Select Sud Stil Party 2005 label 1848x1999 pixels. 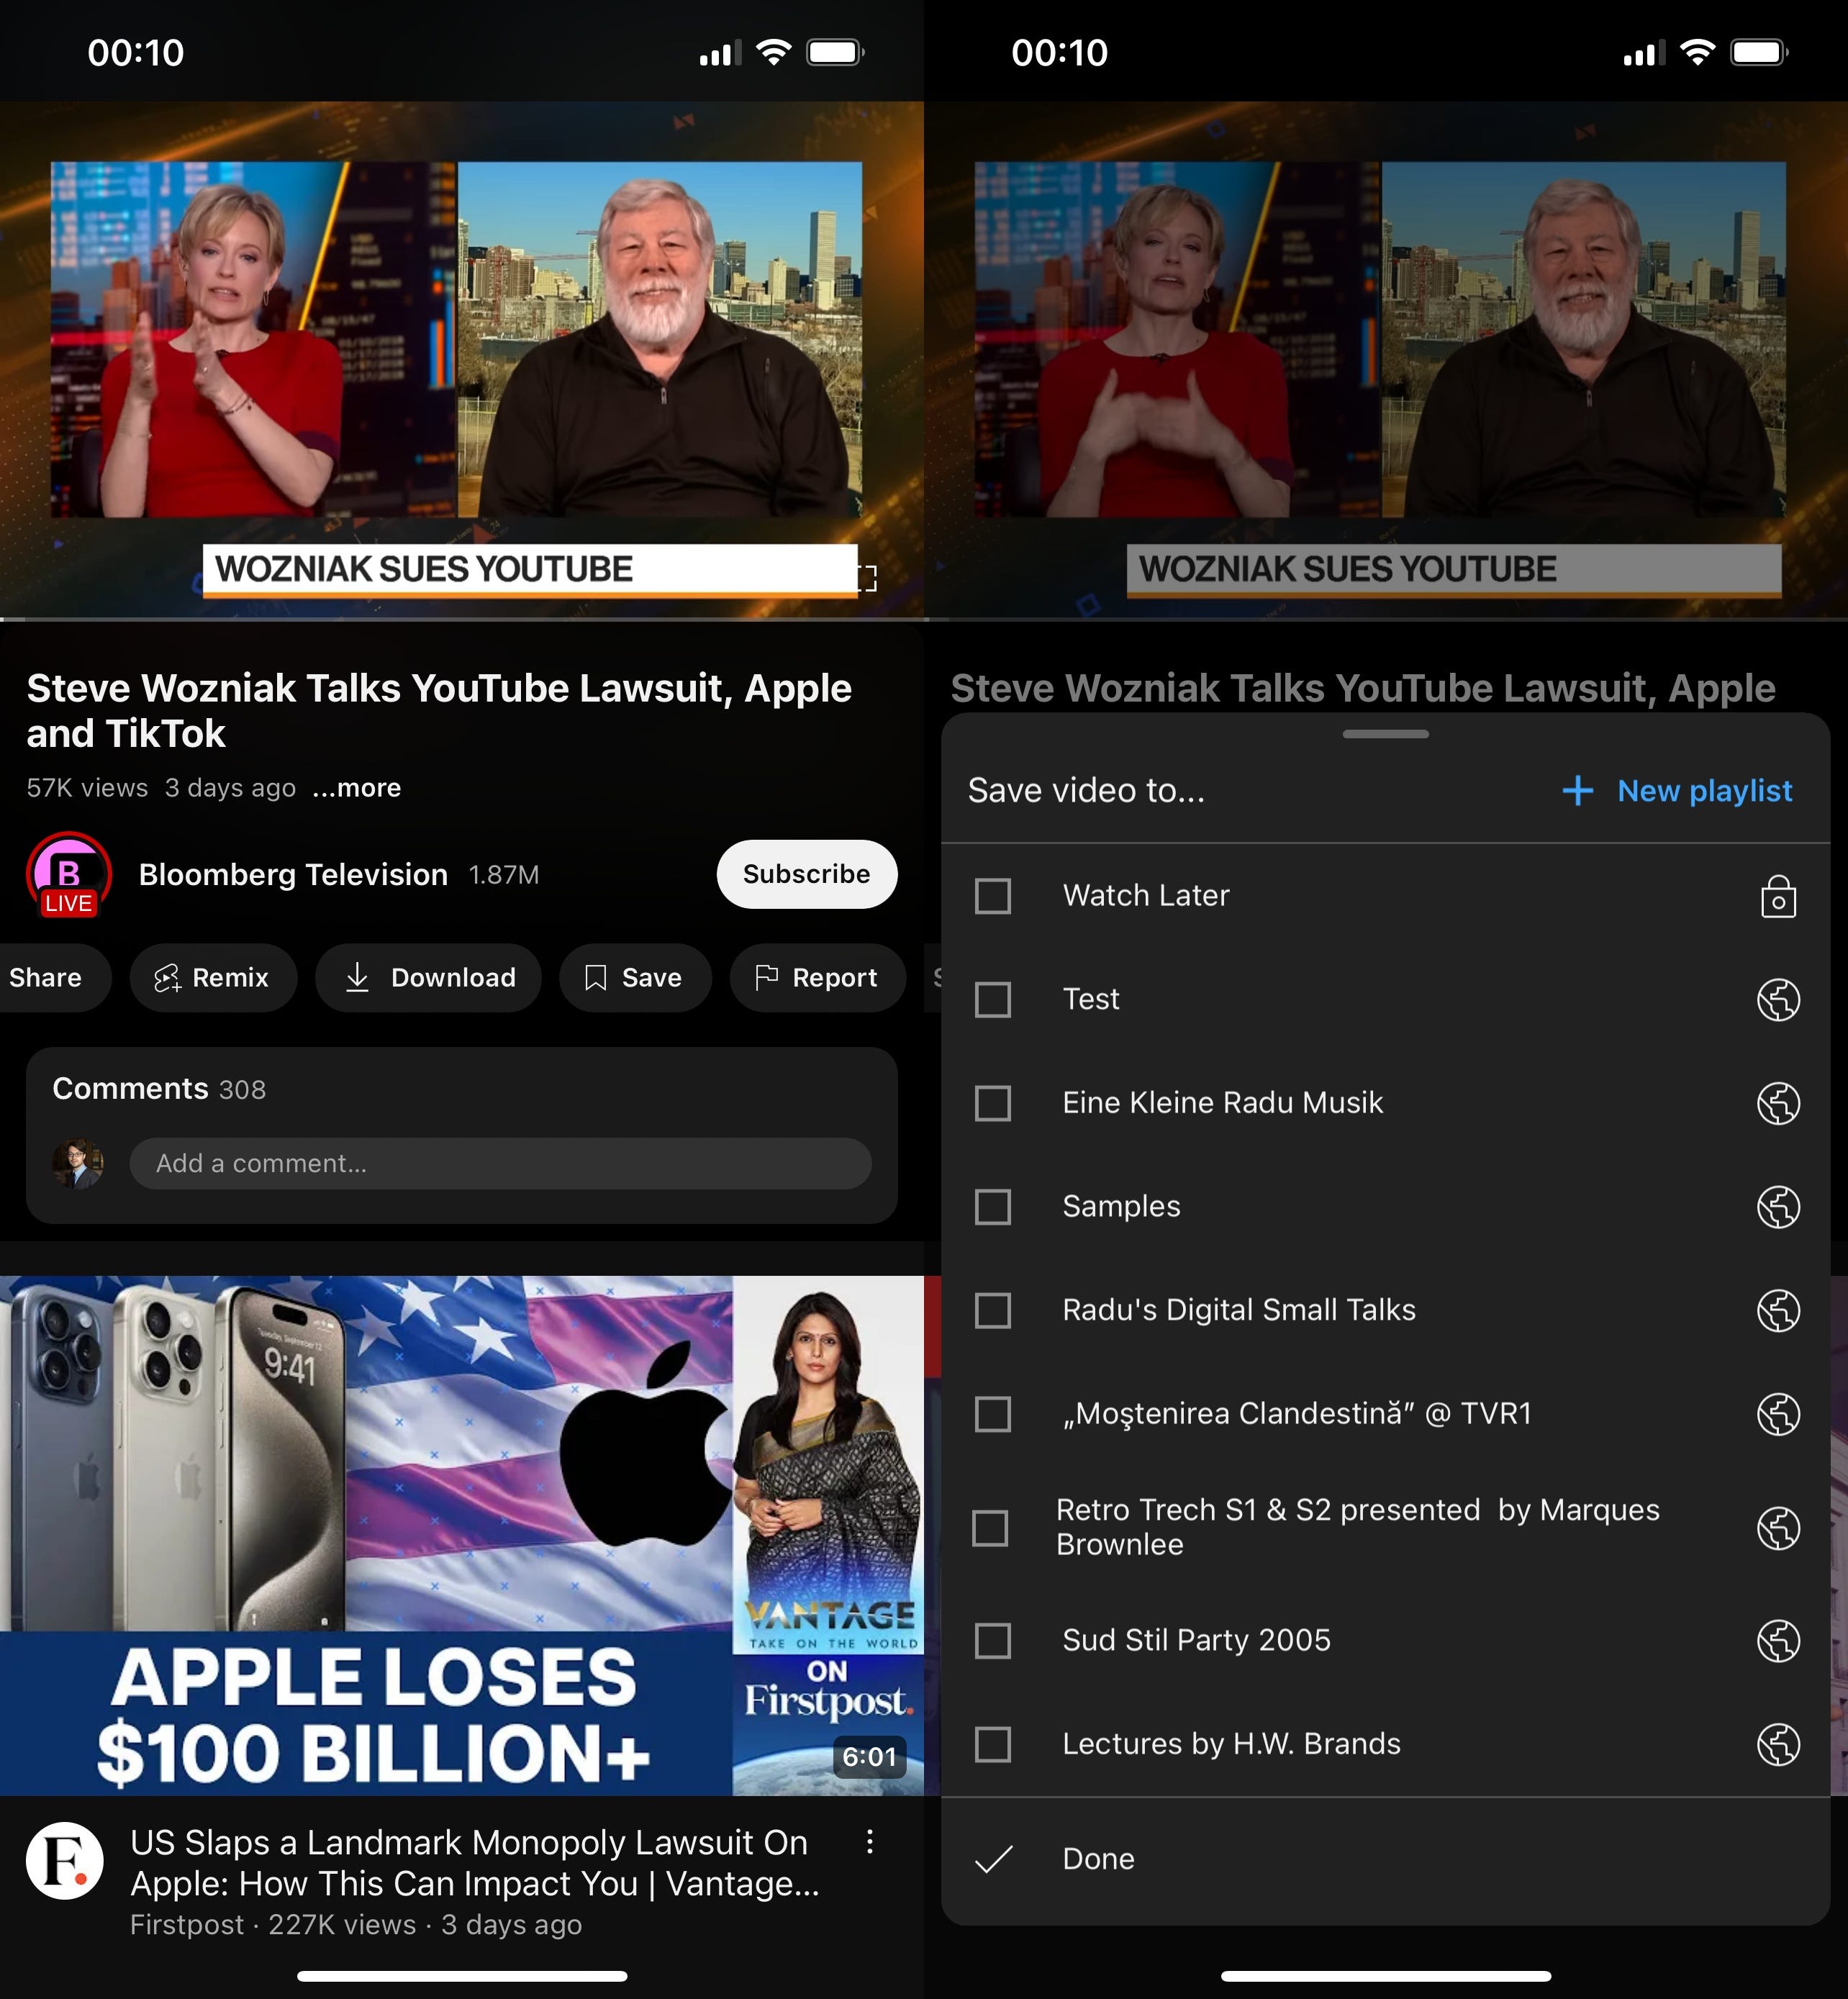(1196, 1641)
